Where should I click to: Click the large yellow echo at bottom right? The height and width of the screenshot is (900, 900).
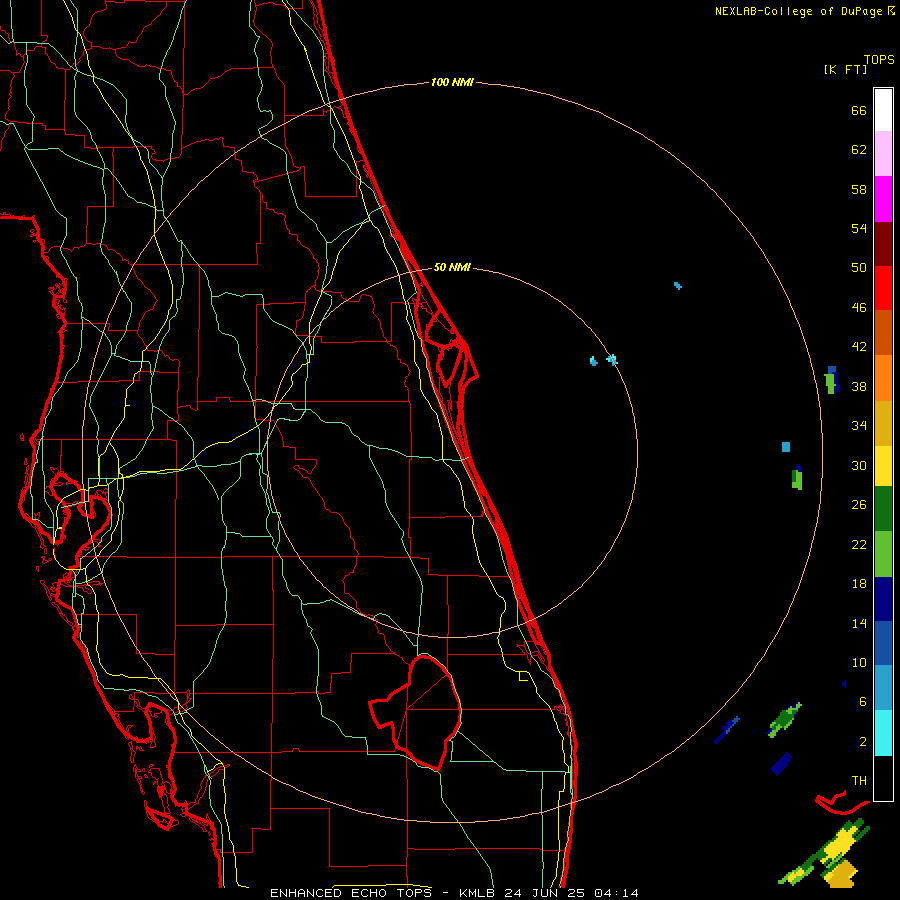(x=841, y=843)
